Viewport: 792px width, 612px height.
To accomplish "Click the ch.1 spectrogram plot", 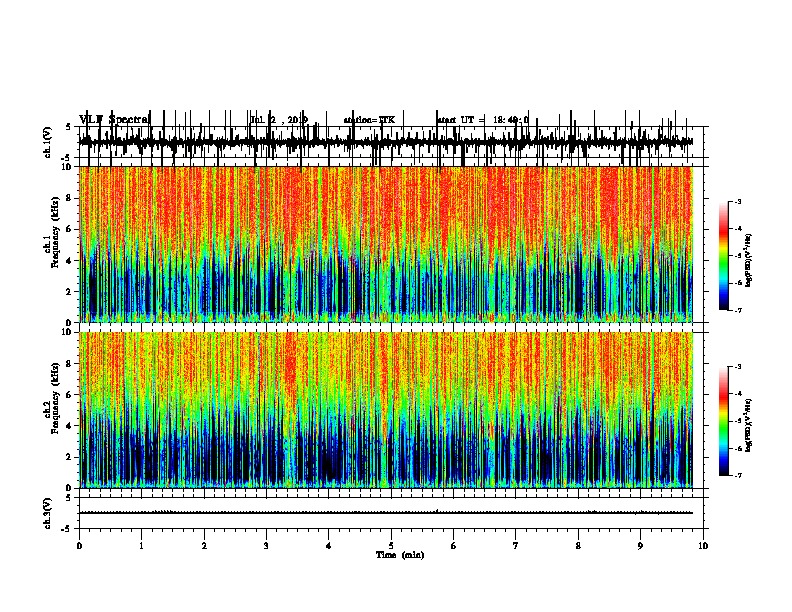I will [386, 244].
